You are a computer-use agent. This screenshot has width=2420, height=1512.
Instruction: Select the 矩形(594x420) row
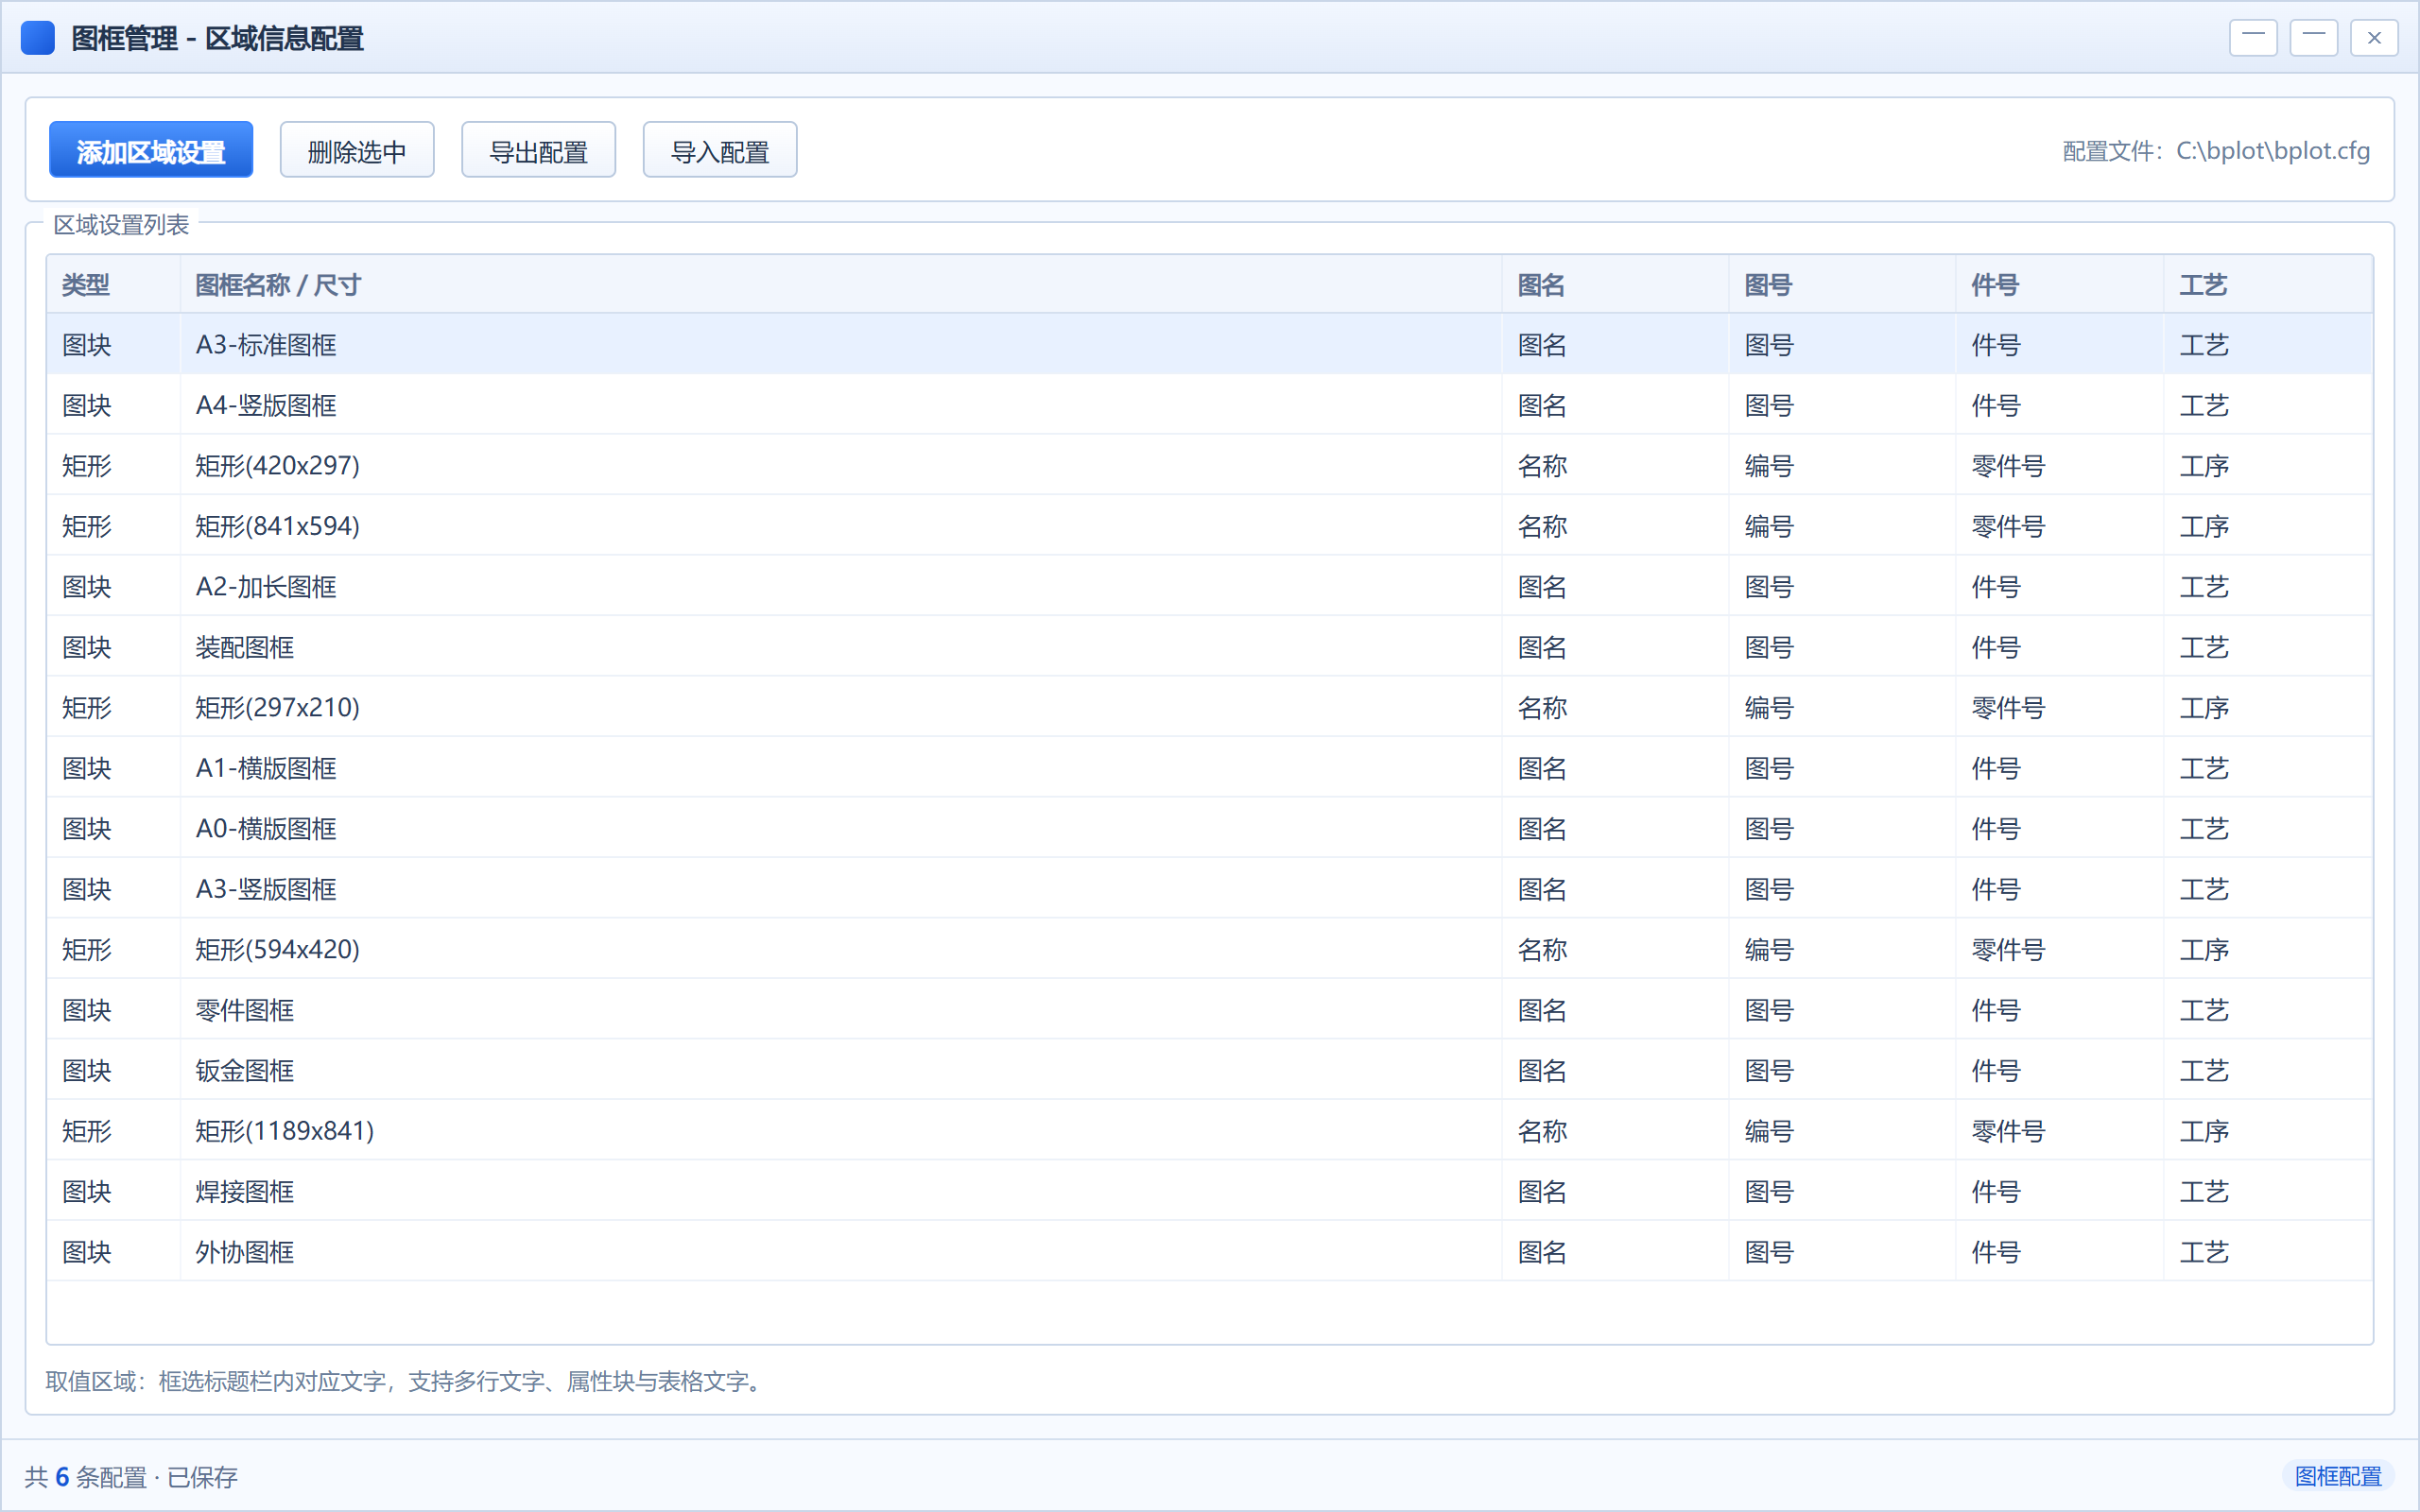[1210, 950]
